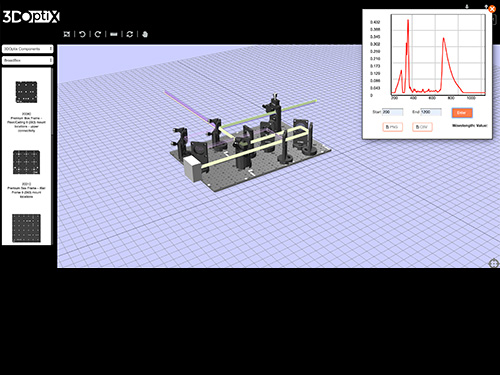
Task: Click the Start wavelength input field
Action: pyautogui.click(x=392, y=112)
